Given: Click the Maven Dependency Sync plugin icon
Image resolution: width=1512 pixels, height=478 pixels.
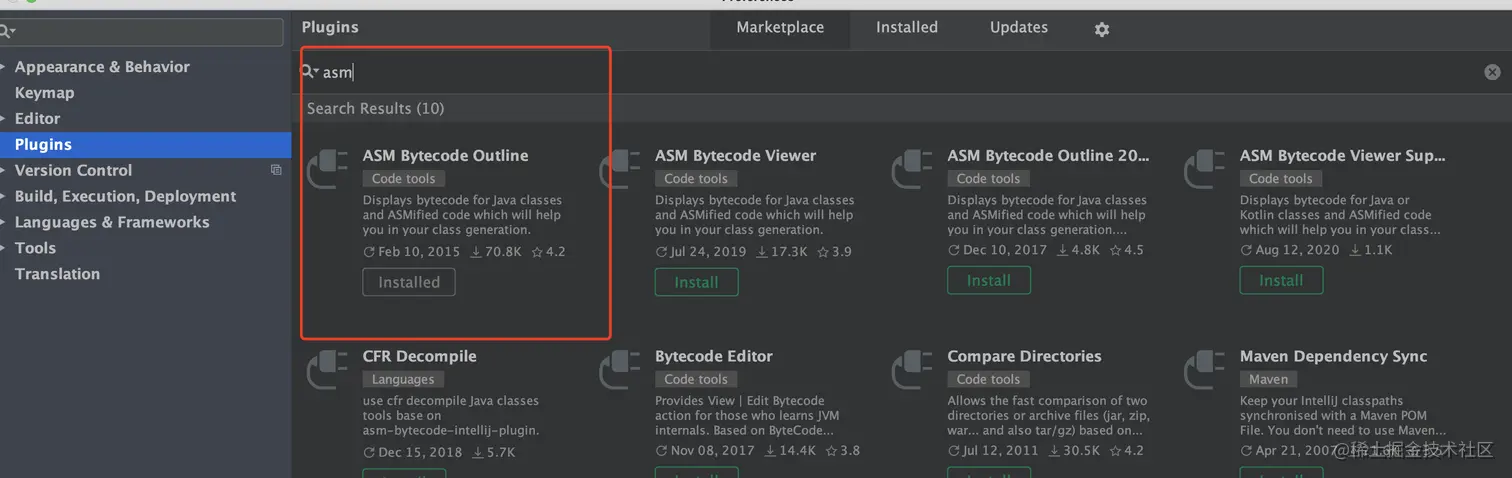Looking at the screenshot, I should pyautogui.click(x=1205, y=369).
